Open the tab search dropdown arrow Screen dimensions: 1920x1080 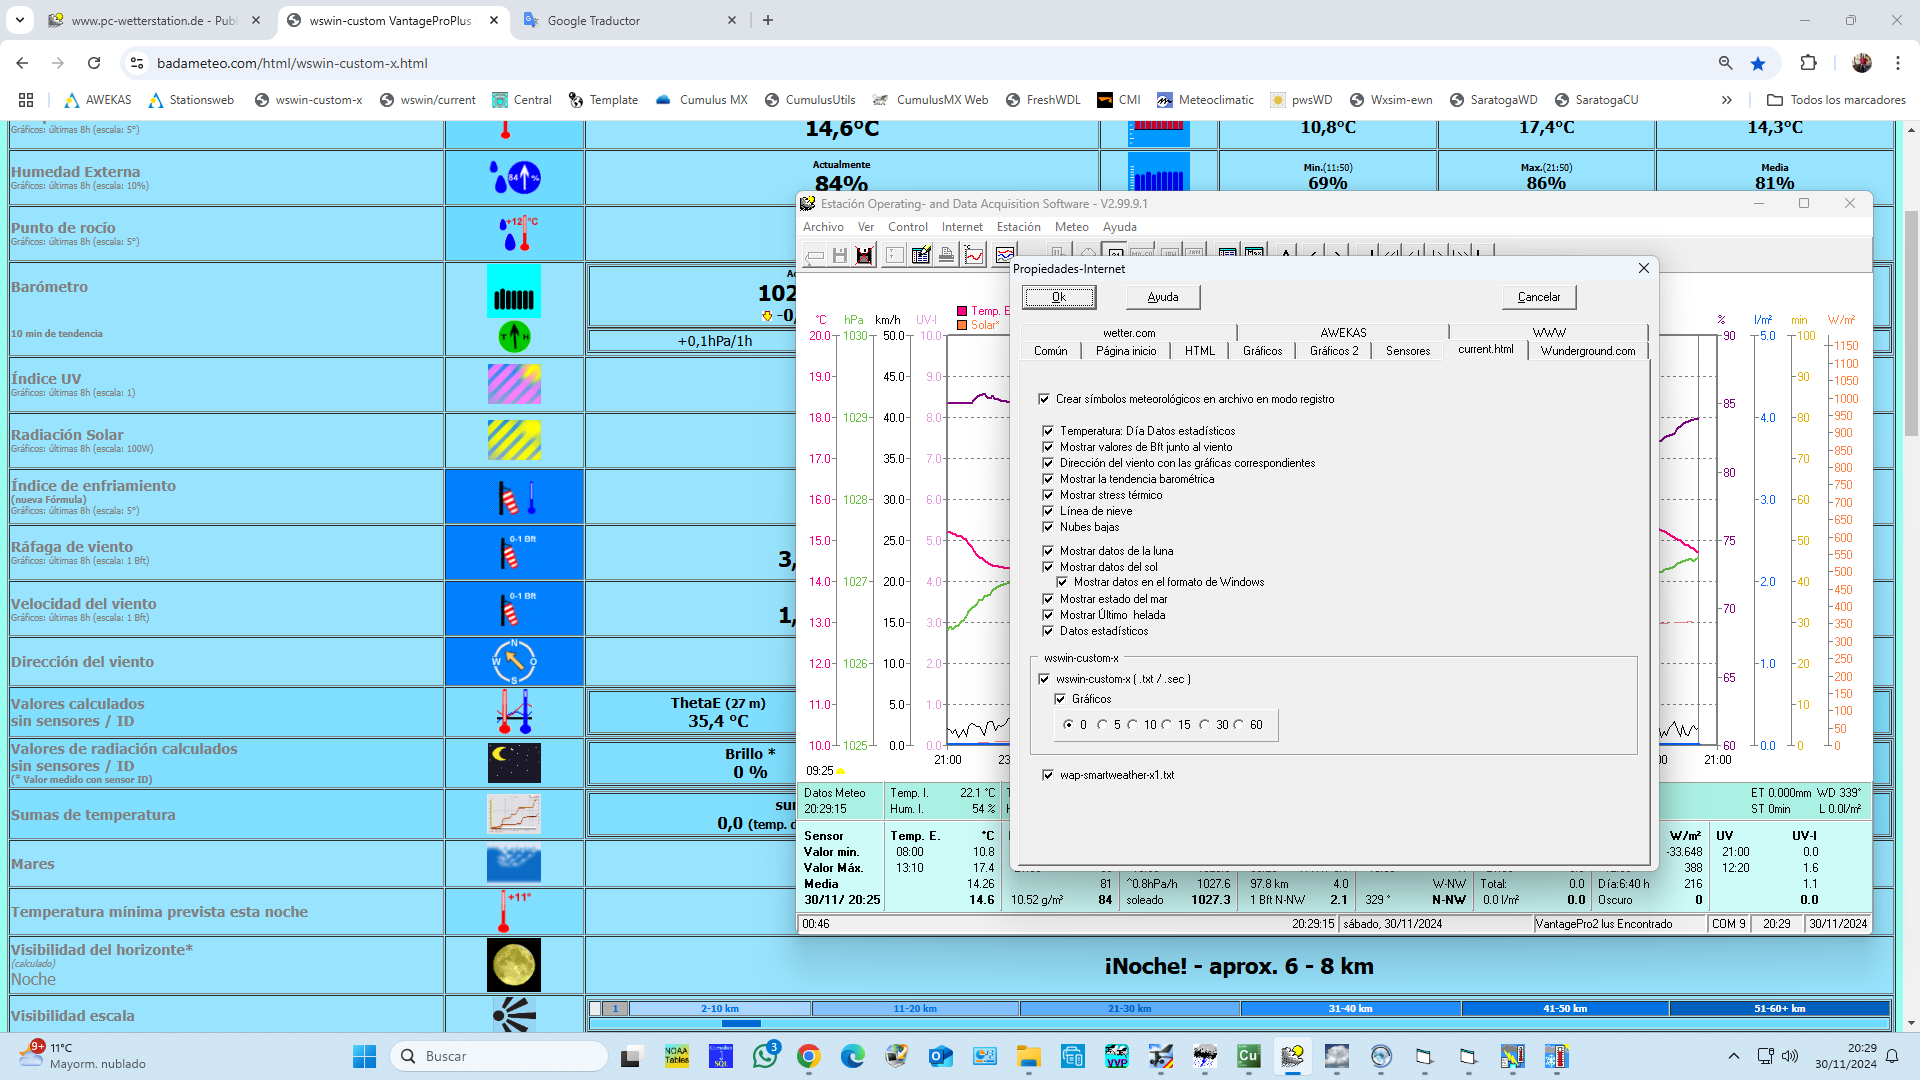20,20
